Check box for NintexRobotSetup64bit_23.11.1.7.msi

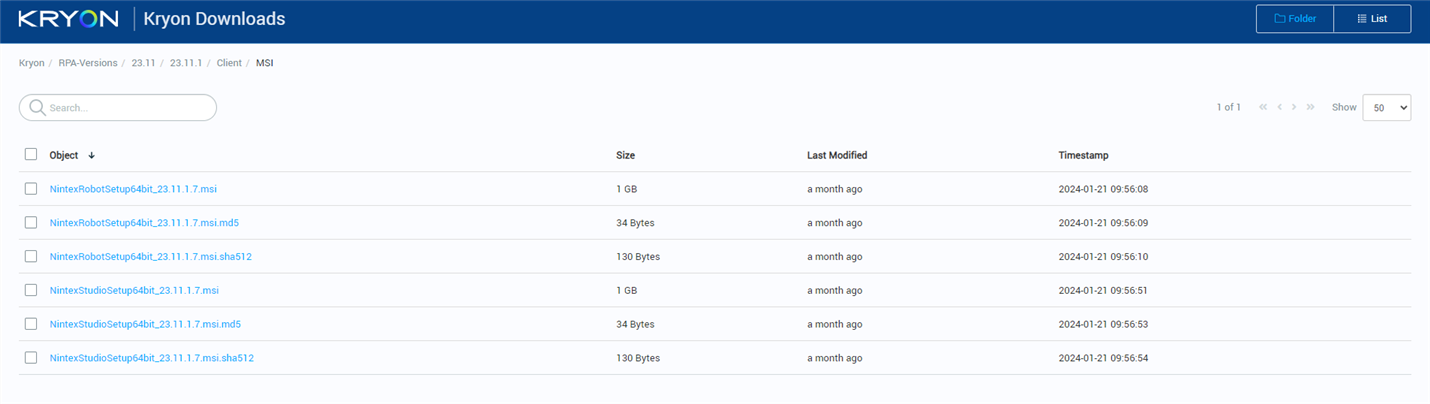point(31,189)
